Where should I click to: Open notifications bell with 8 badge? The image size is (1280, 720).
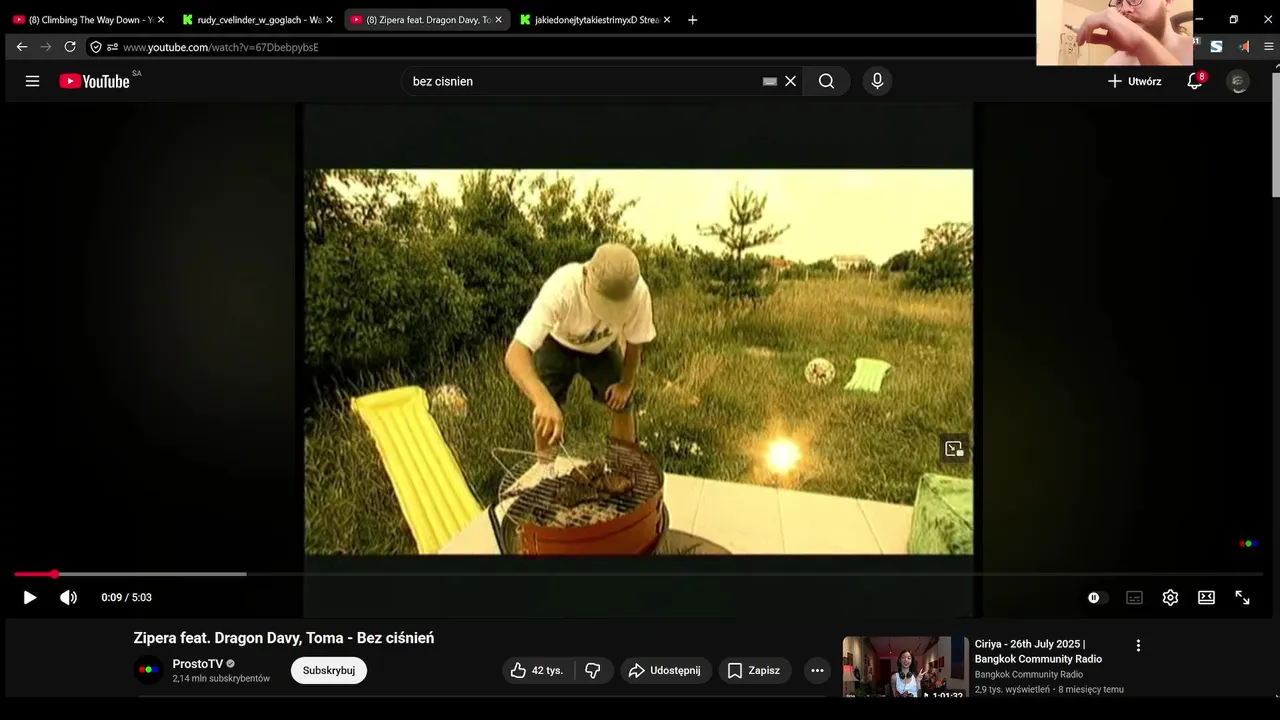(x=1194, y=81)
